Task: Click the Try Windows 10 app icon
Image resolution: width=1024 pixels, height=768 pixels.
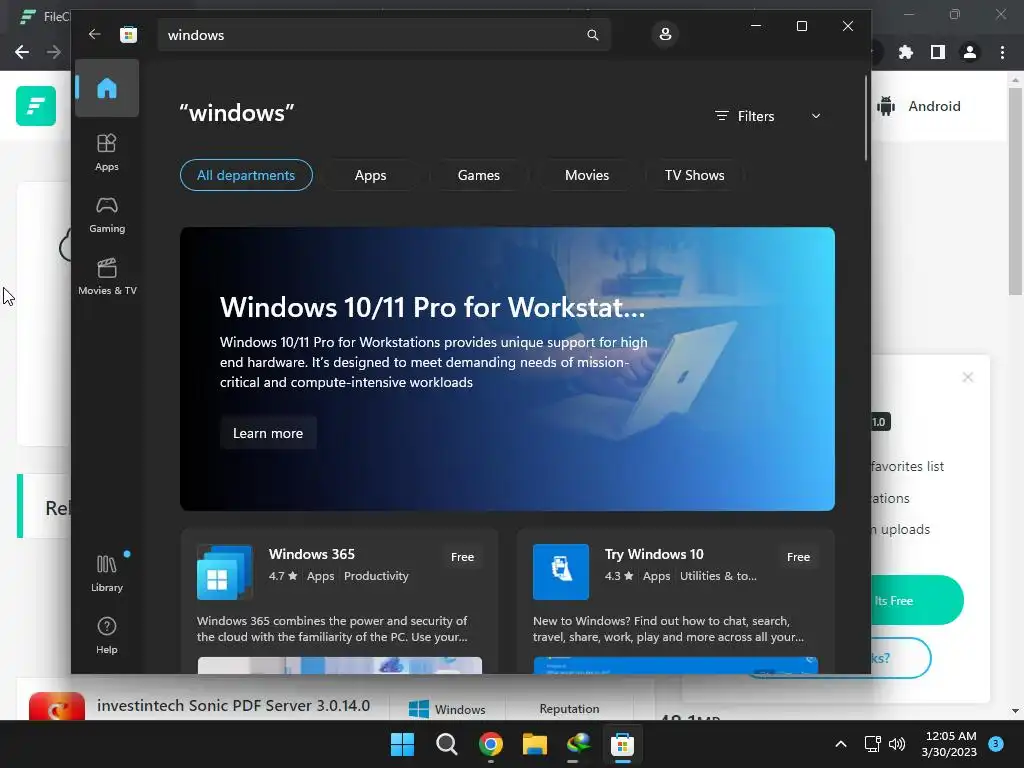Action: click(x=560, y=571)
